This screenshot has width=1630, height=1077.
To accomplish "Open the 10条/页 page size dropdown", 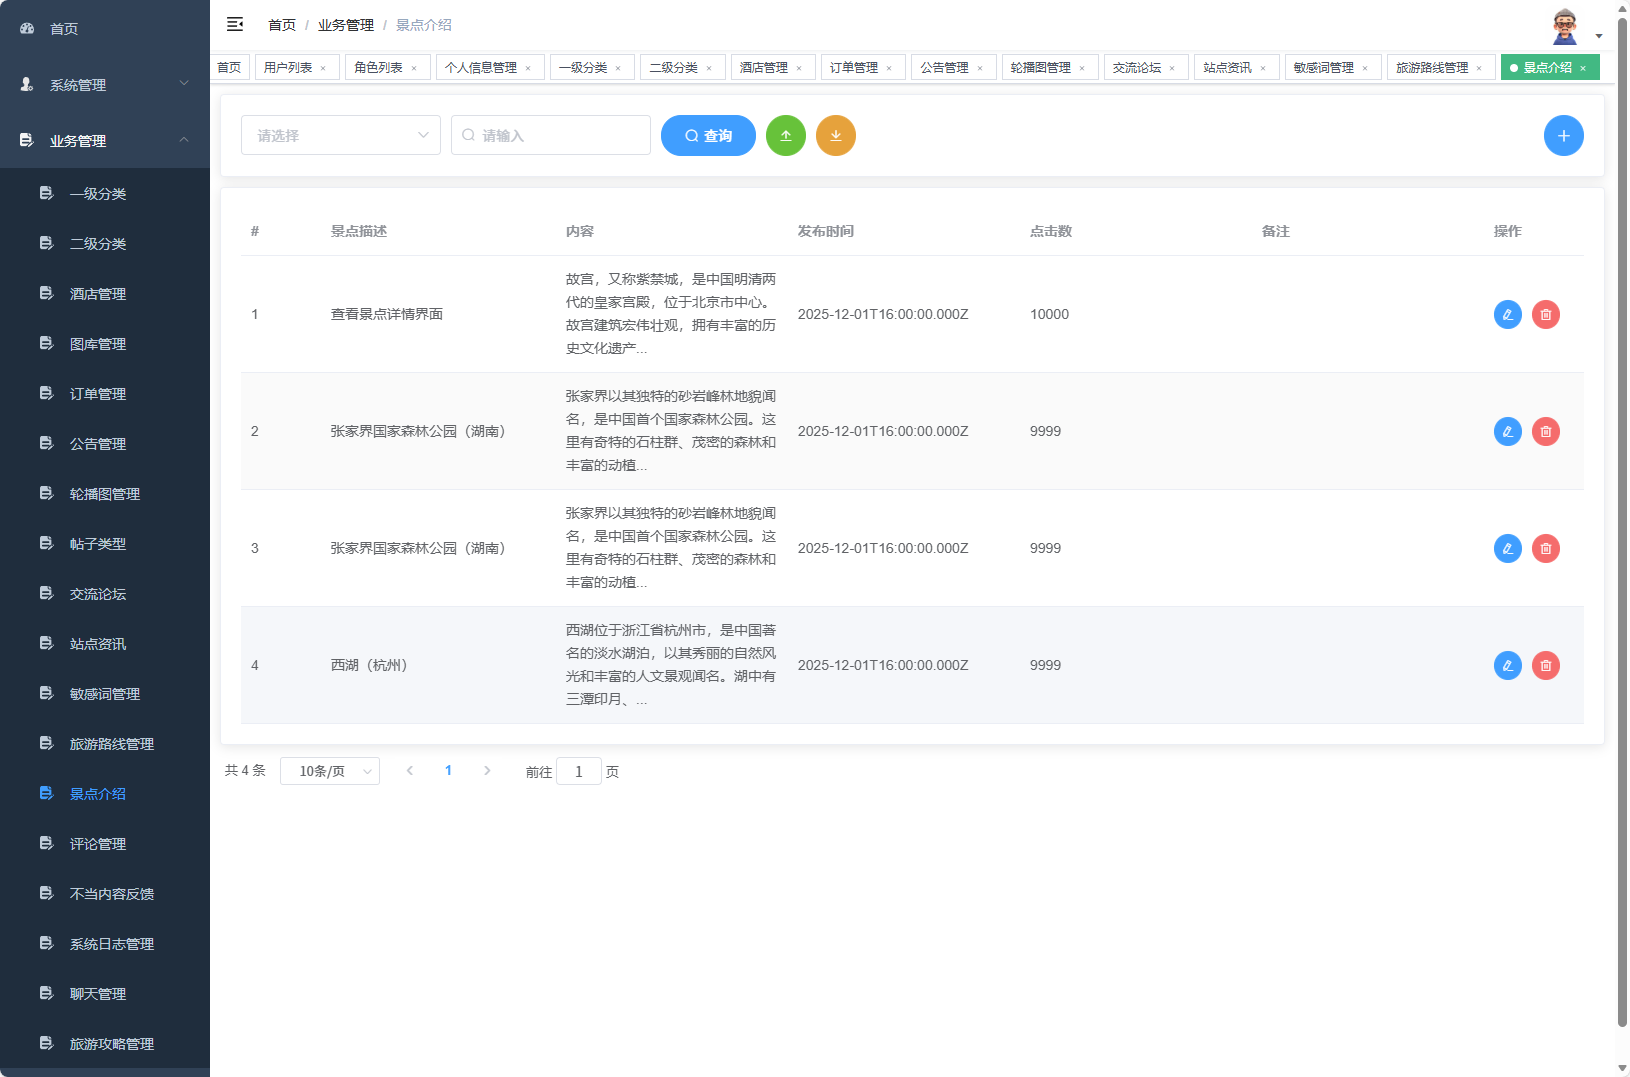I will point(330,771).
